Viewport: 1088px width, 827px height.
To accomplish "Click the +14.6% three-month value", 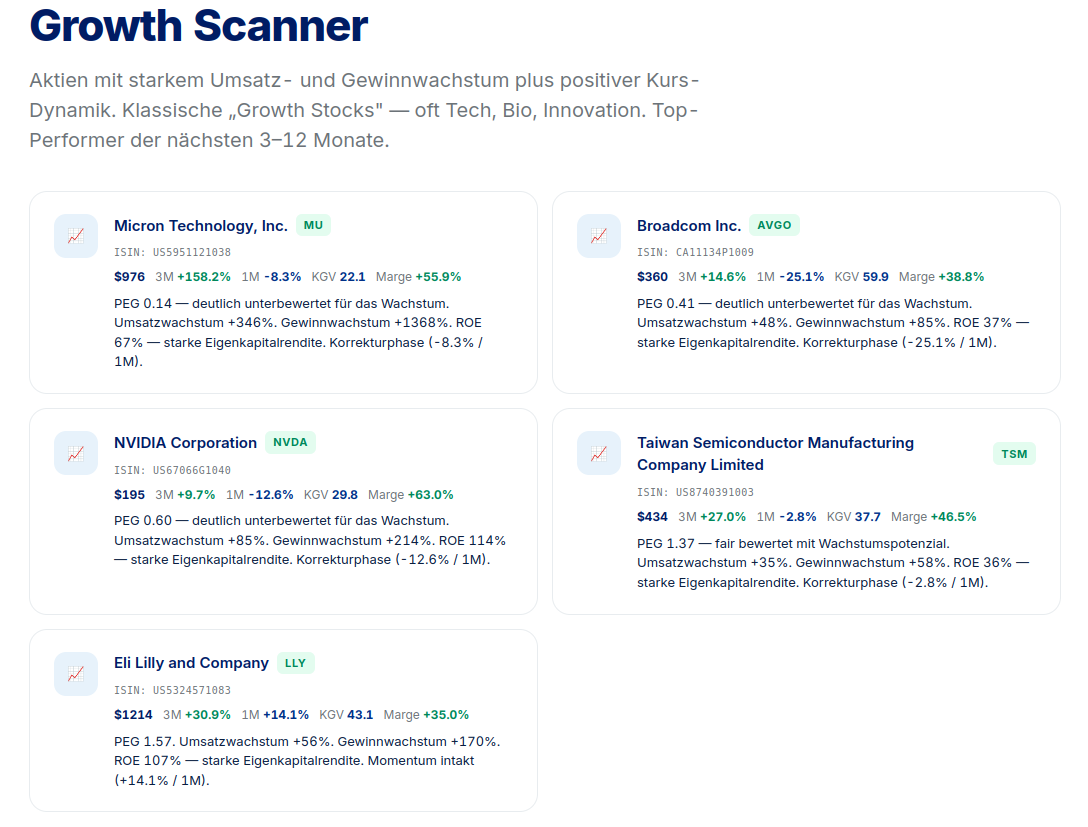I will 723,277.
